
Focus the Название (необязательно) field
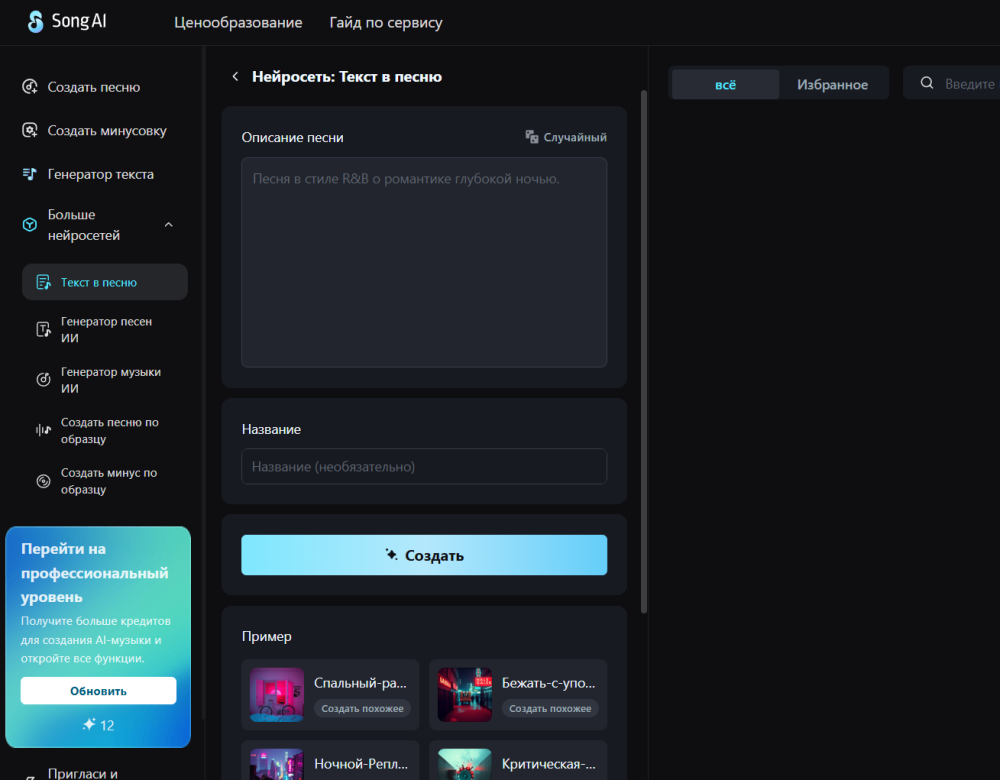click(x=424, y=466)
